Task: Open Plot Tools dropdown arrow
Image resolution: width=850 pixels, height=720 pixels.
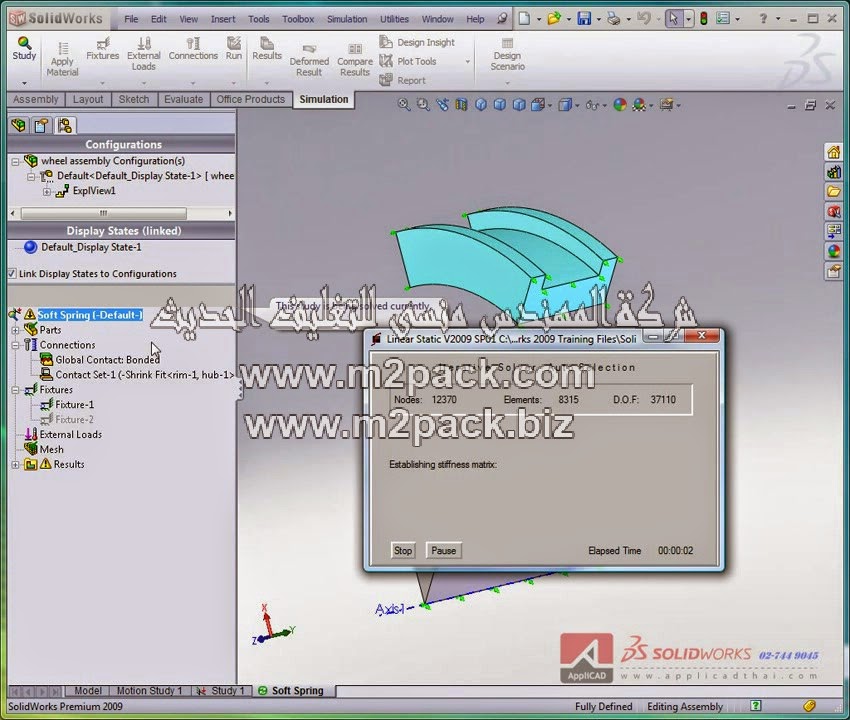Action: (x=467, y=62)
